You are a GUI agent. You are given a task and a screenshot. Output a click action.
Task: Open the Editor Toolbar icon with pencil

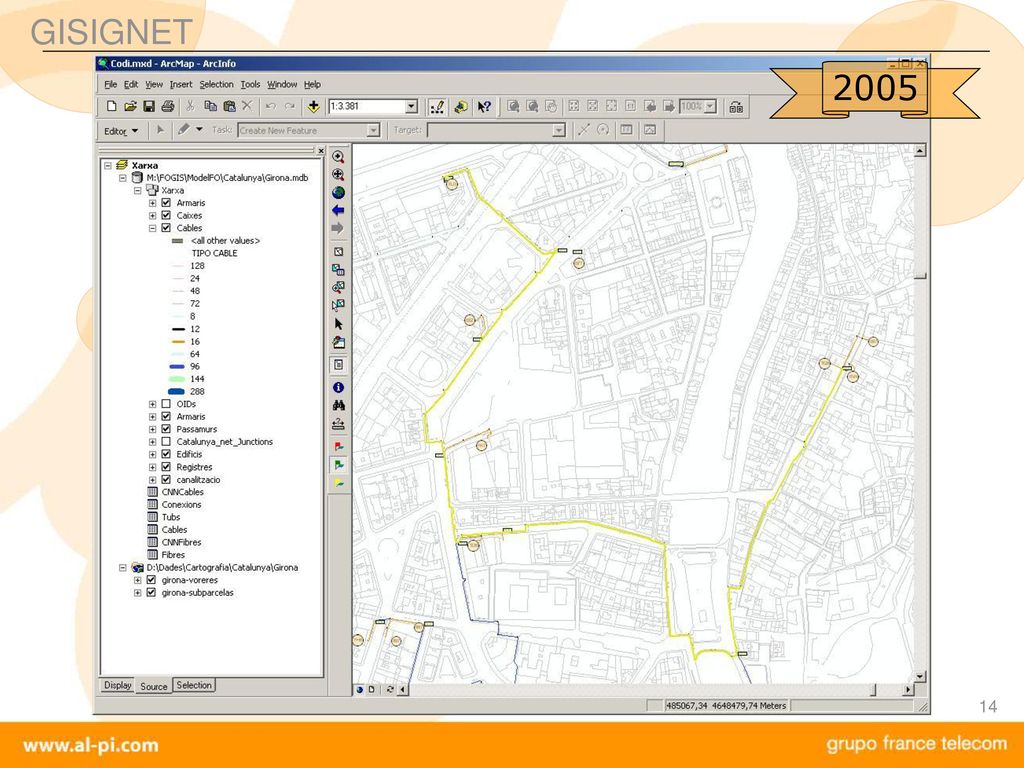(x=437, y=106)
